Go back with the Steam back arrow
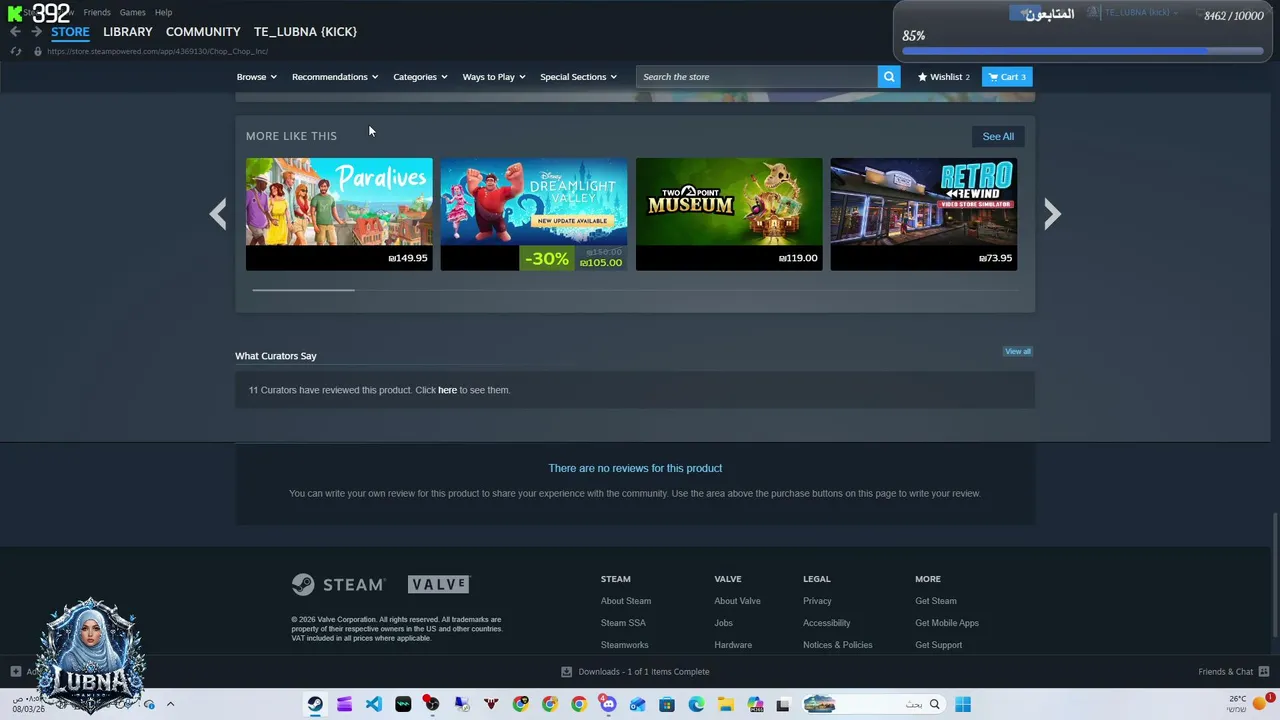Screen dimensions: 1280x720 click(x=15, y=32)
